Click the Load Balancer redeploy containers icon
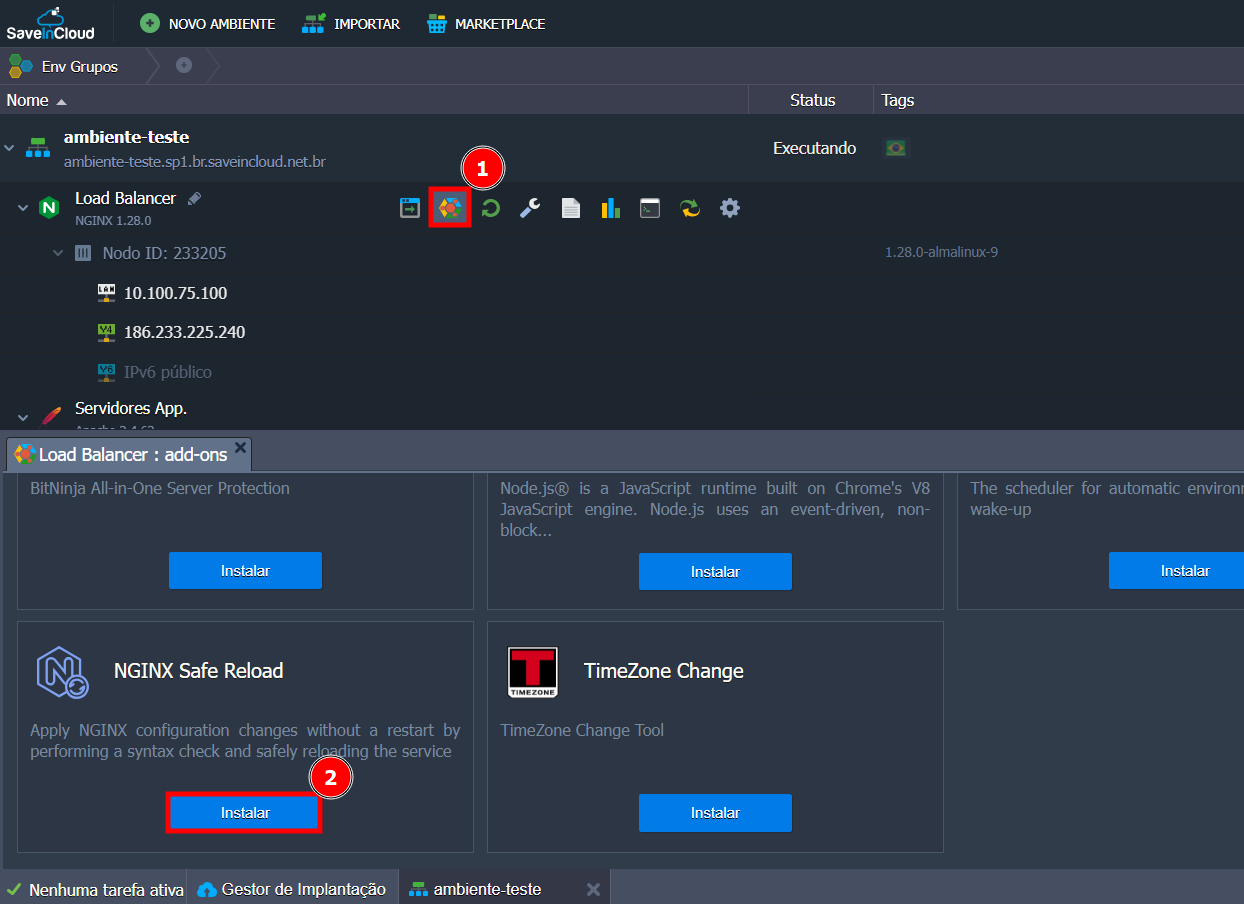 pyautogui.click(x=690, y=208)
